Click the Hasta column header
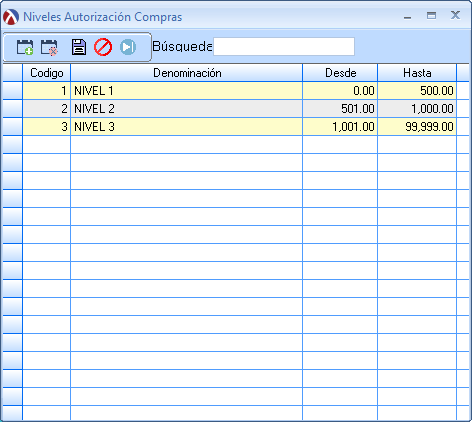The width and height of the screenshot is (472, 422). coord(417,73)
